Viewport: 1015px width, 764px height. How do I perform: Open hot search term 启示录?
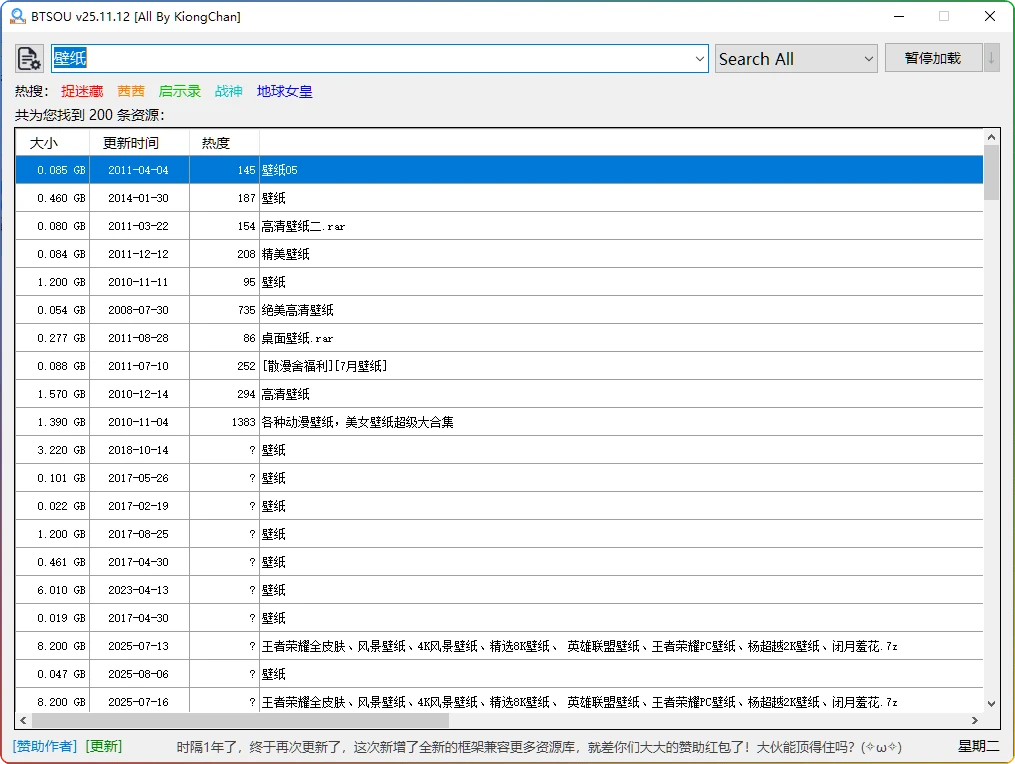click(179, 90)
